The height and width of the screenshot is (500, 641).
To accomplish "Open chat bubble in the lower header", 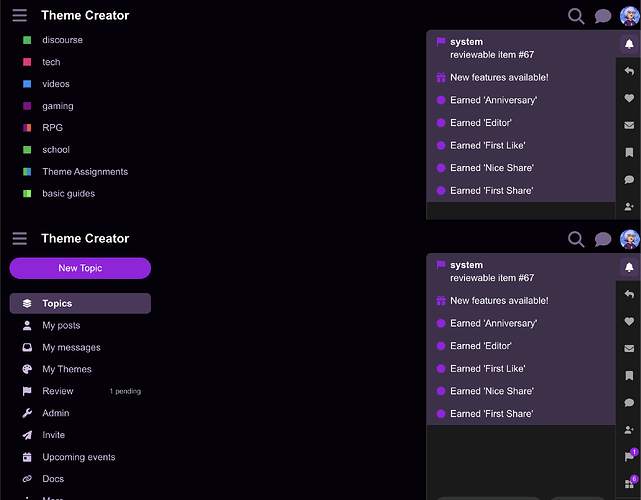I will tap(603, 239).
